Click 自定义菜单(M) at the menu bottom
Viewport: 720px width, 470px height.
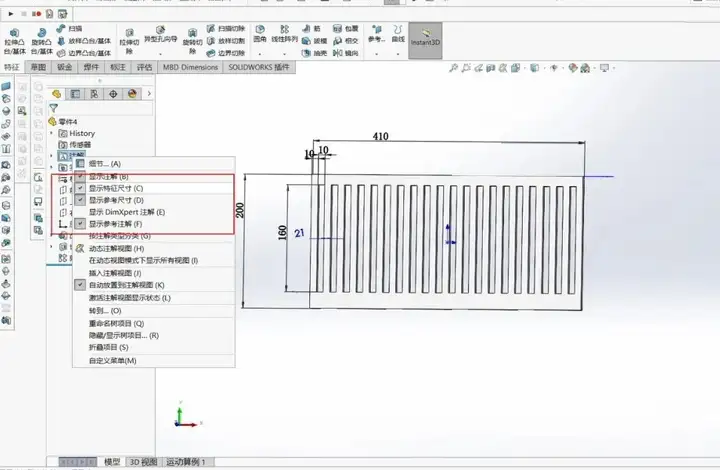coord(112,360)
